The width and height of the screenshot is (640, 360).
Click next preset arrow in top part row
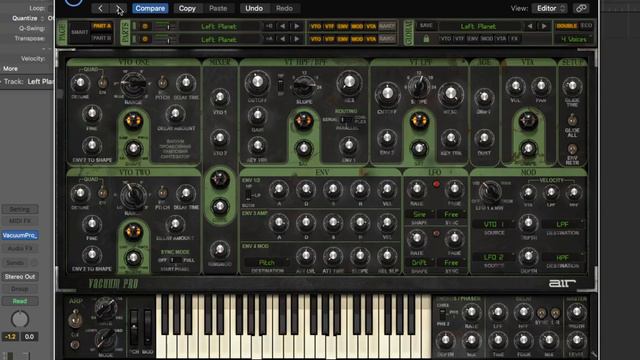297,27
